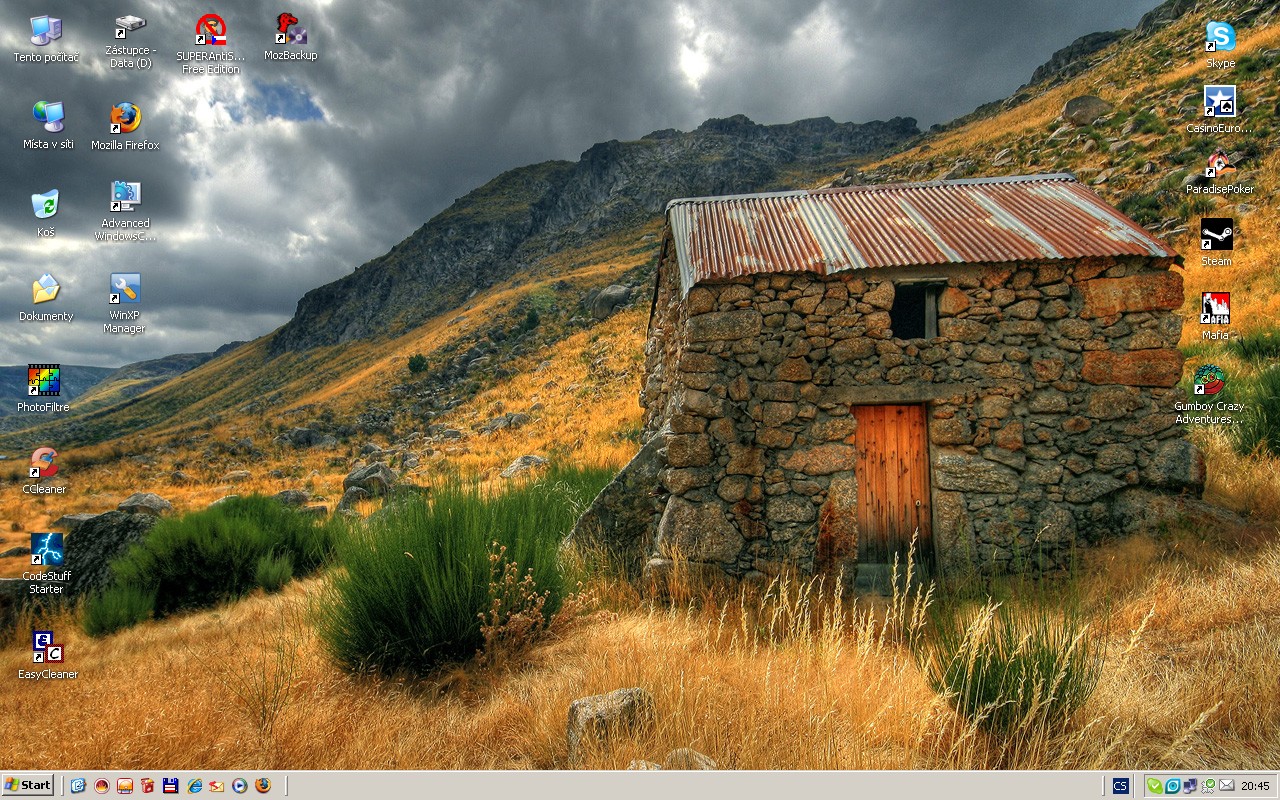Click the Steam shortcut icon

pos(1216,235)
